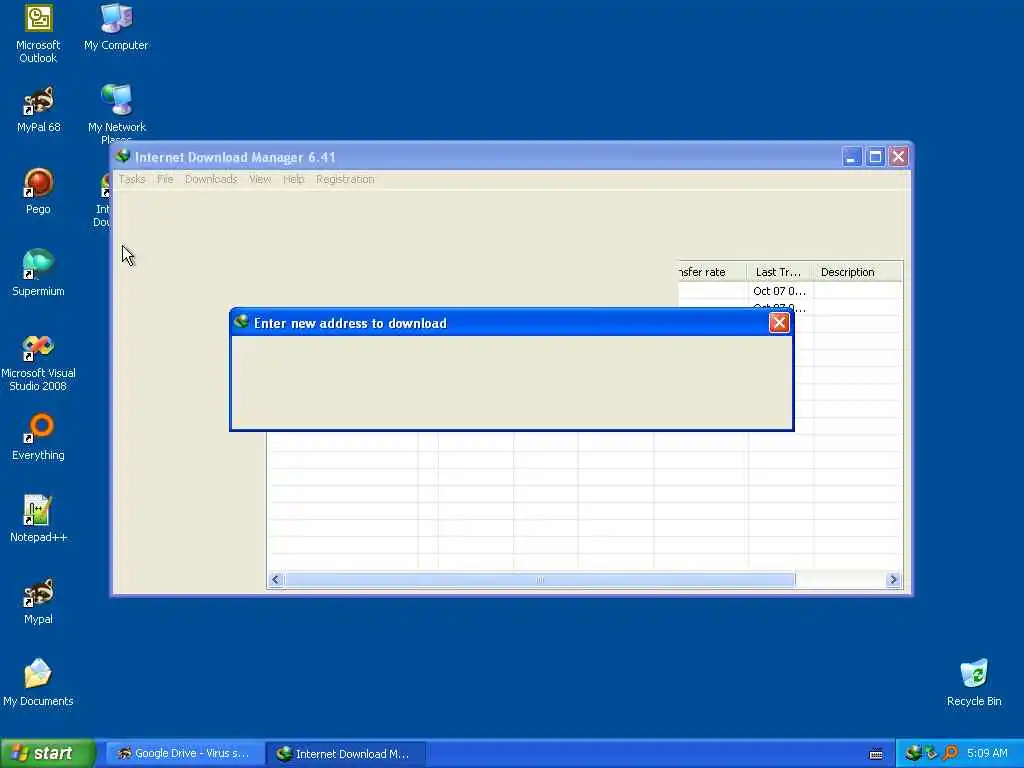Select the Recycle Bin icon
This screenshot has width=1024, height=768.
tap(974, 683)
